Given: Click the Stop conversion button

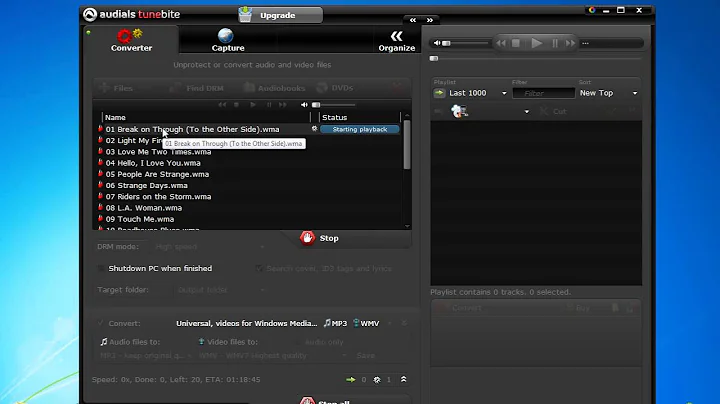Looking at the screenshot, I should [x=321, y=238].
